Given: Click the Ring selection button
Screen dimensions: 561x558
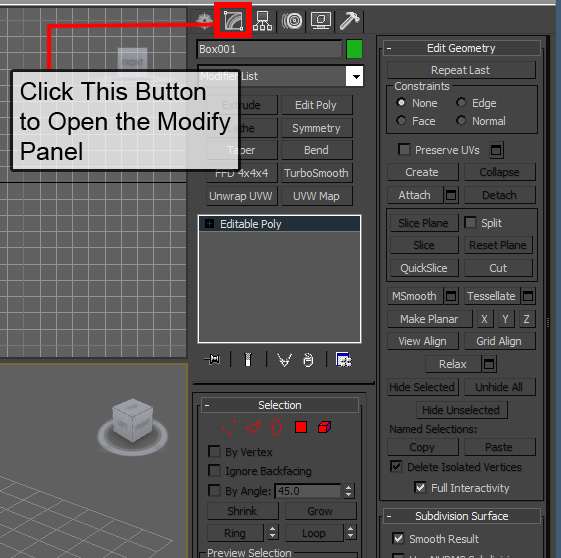Looking at the screenshot, I should point(235,533).
